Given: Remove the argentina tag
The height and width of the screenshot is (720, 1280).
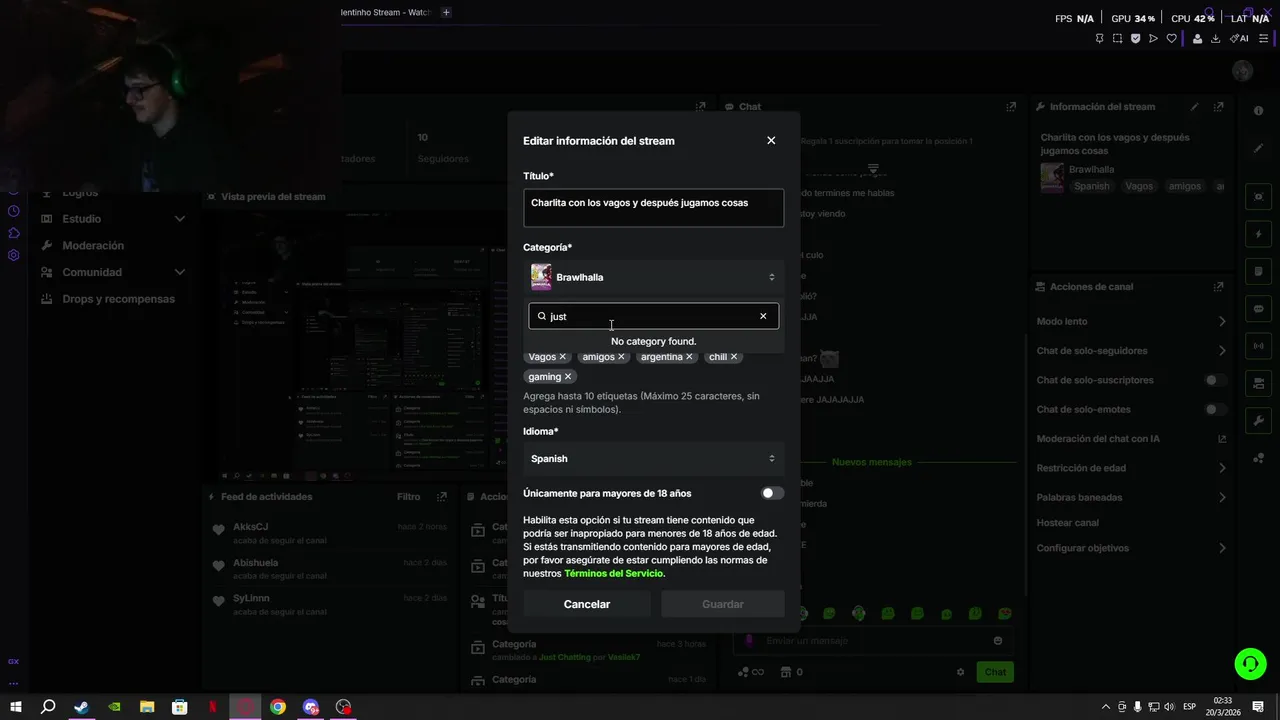Looking at the screenshot, I should click(689, 357).
